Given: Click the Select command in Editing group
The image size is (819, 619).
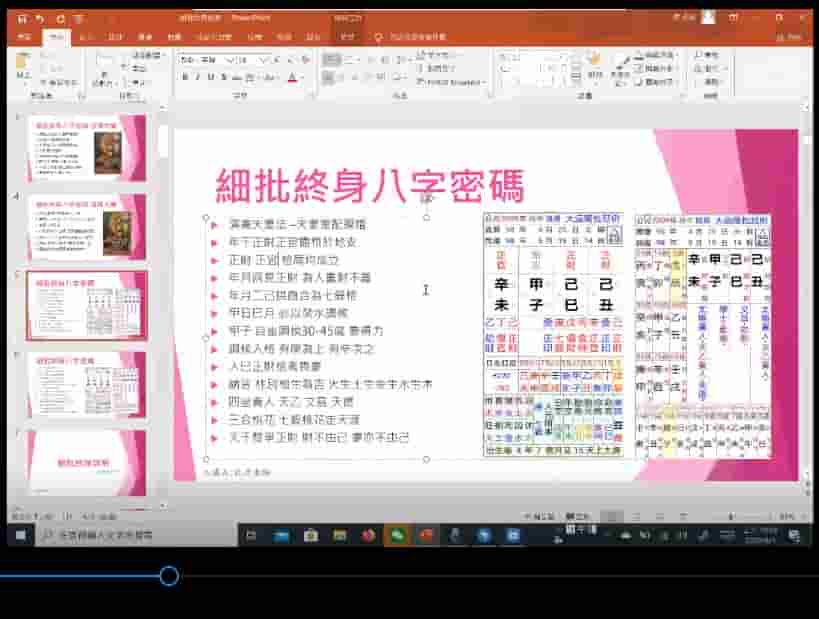Looking at the screenshot, I should pyautogui.click(x=709, y=83).
